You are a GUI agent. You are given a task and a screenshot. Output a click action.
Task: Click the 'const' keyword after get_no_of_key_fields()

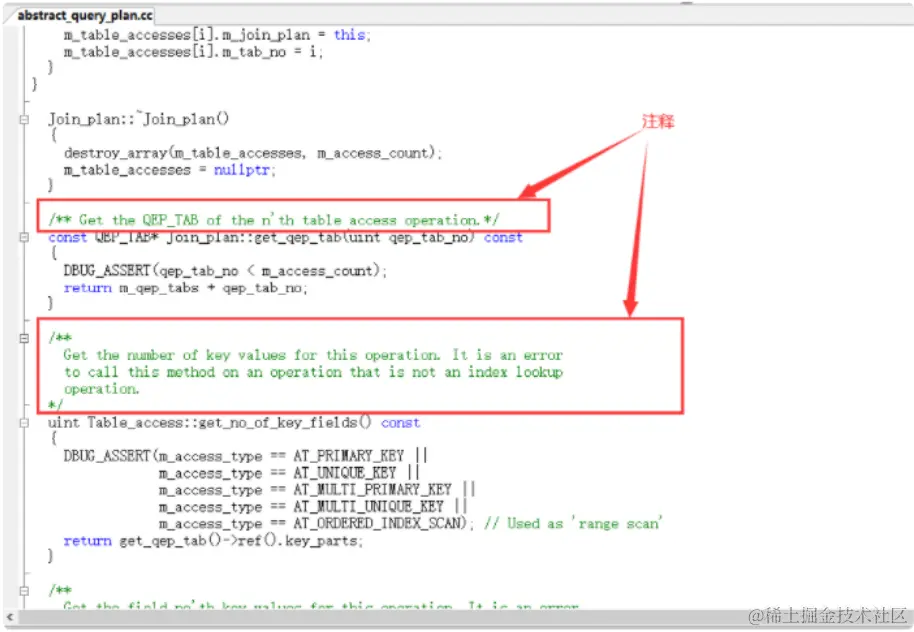(400, 423)
